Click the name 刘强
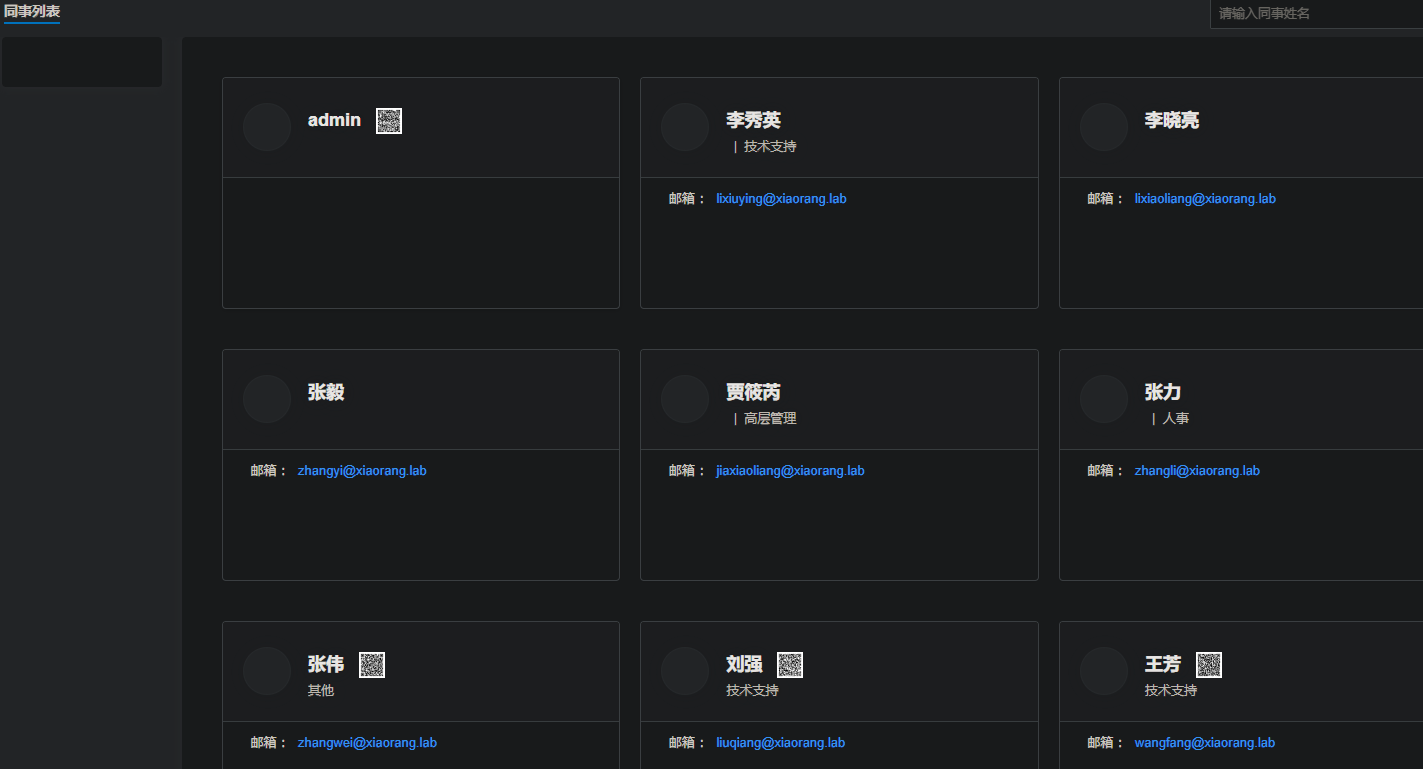 pyautogui.click(x=744, y=664)
